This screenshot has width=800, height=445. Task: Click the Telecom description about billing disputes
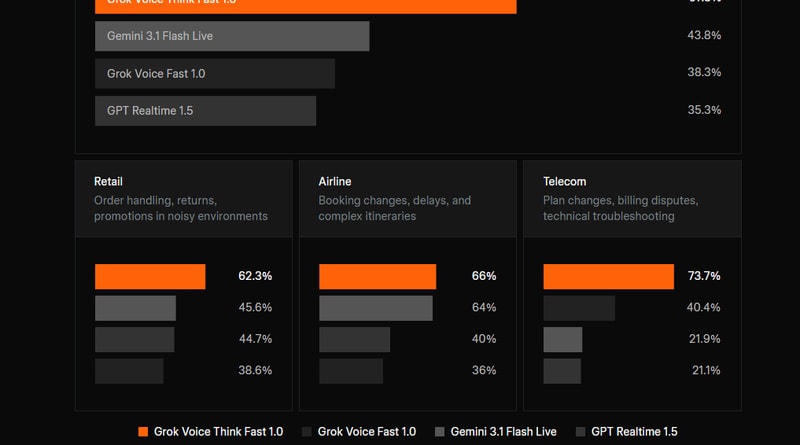(621, 208)
